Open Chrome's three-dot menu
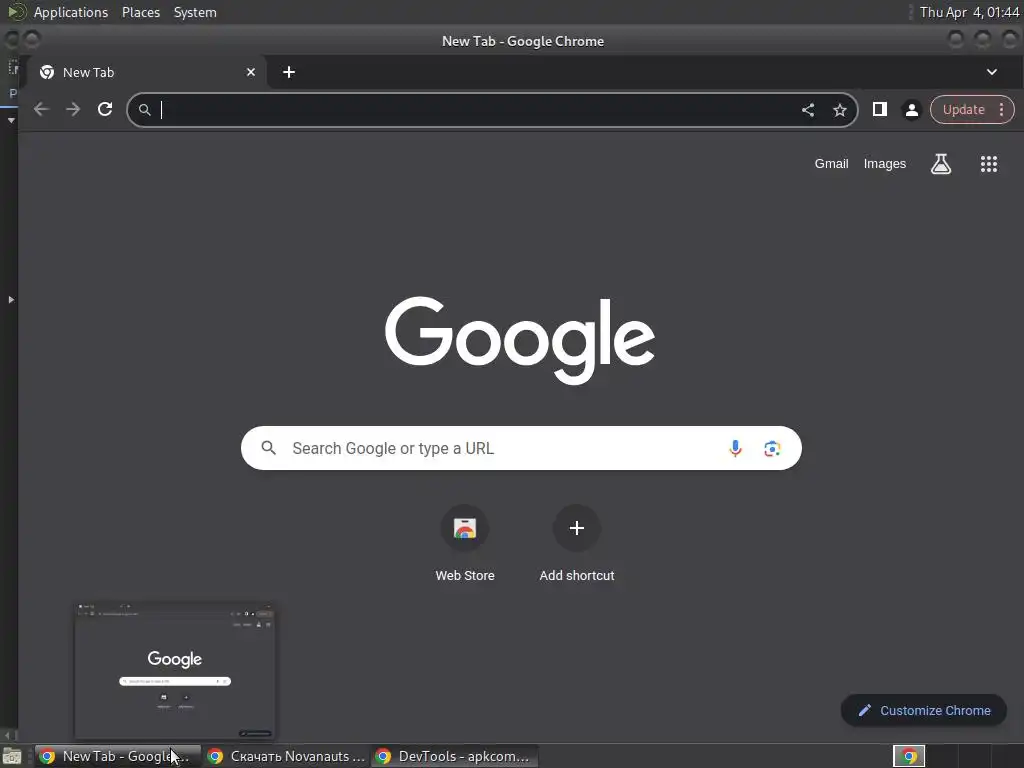1024x768 pixels. click(1002, 110)
